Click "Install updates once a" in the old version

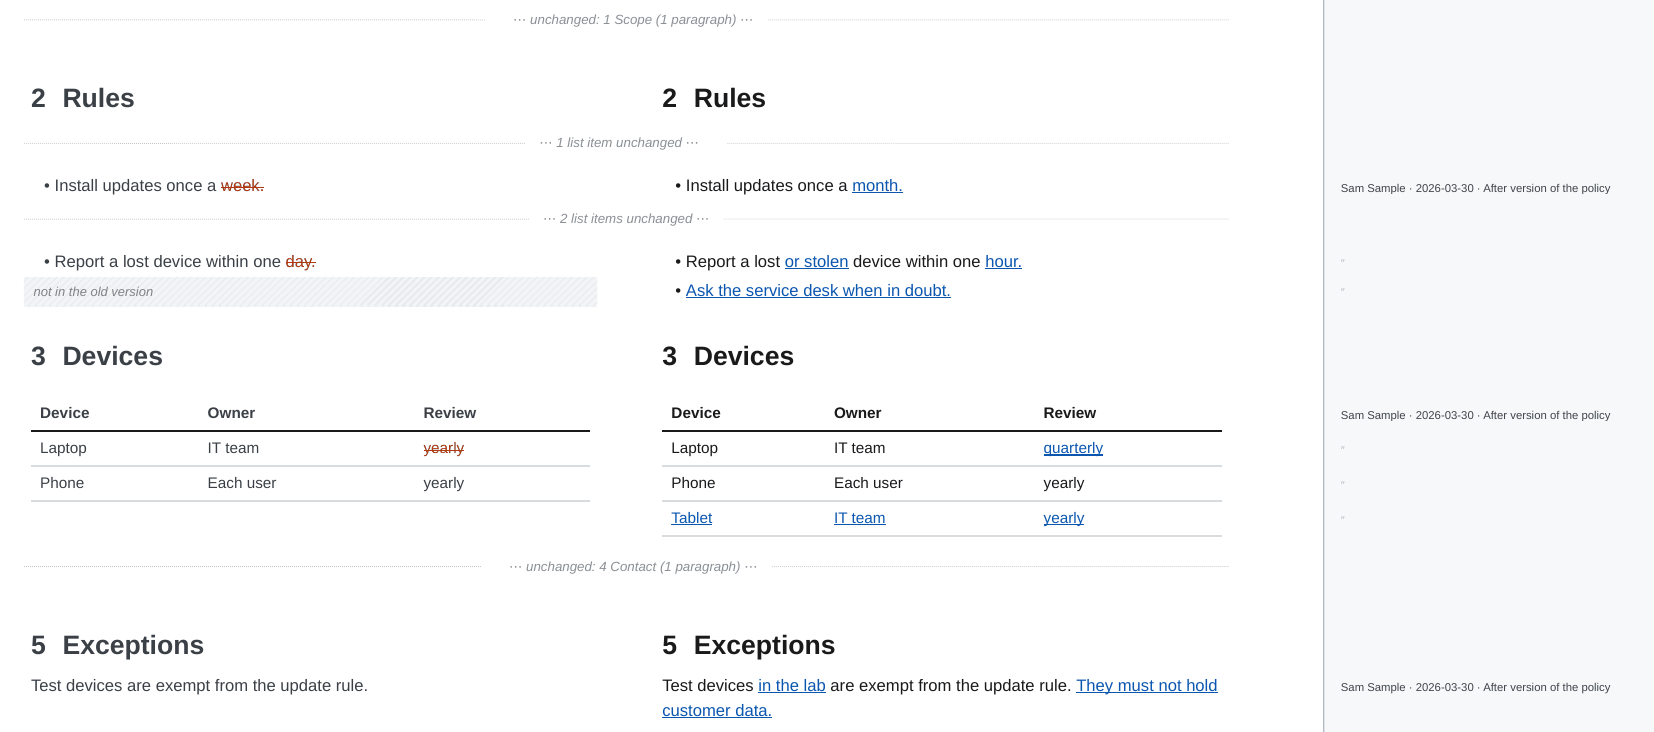[135, 186]
